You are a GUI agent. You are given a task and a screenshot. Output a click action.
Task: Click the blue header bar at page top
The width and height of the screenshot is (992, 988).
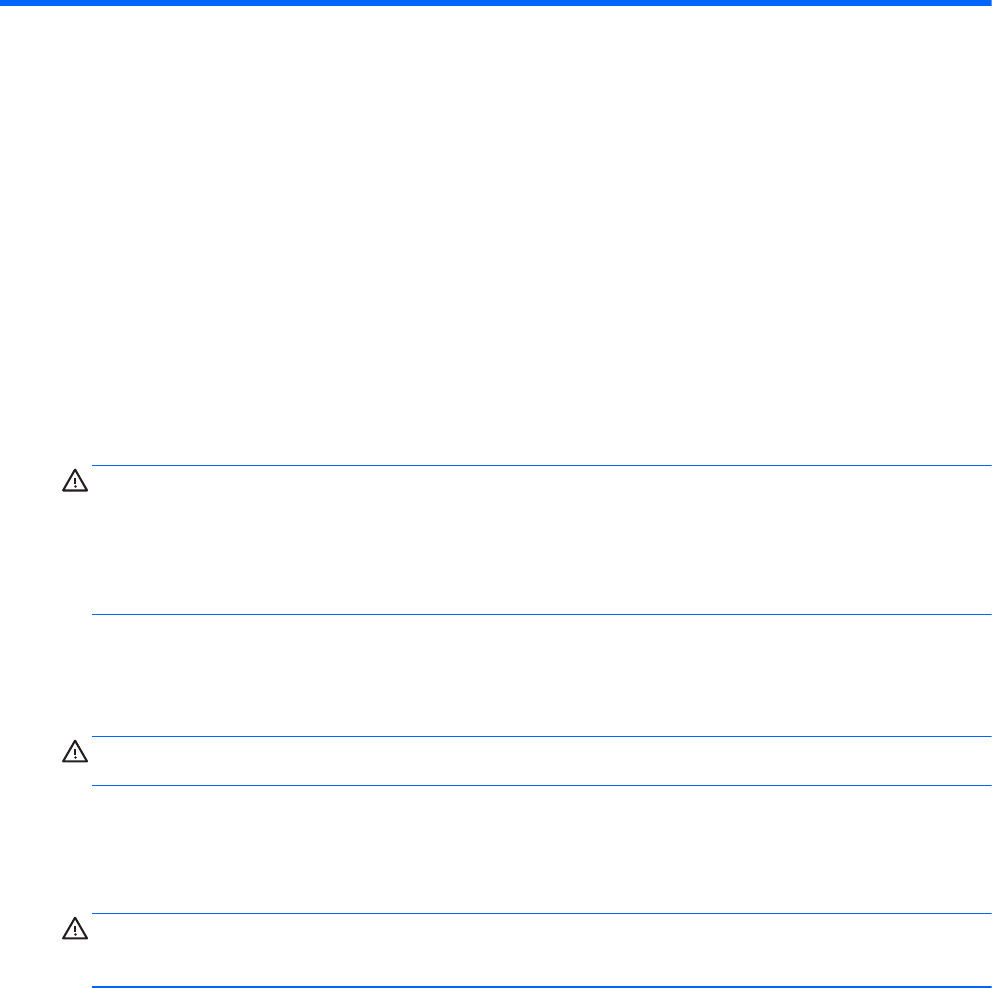click(x=496, y=3)
